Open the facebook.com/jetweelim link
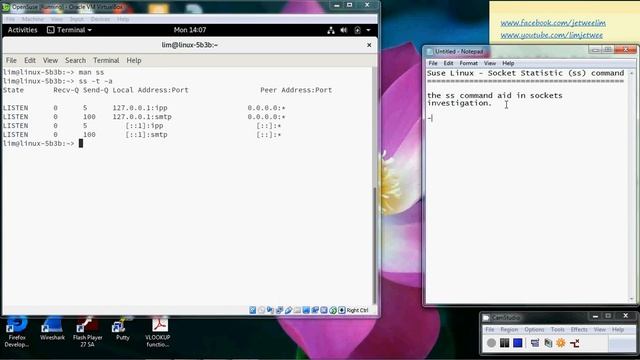The width and height of the screenshot is (640, 360). pos(553,23)
